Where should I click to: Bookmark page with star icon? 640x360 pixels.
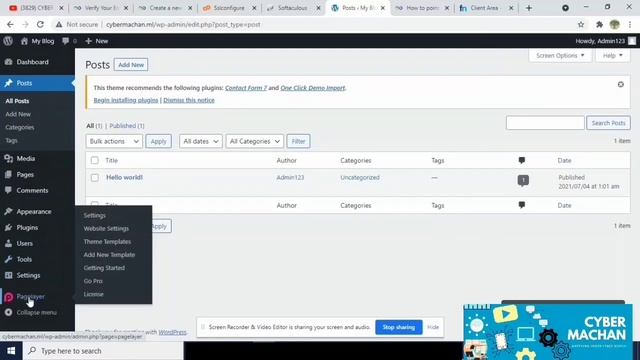point(581,24)
